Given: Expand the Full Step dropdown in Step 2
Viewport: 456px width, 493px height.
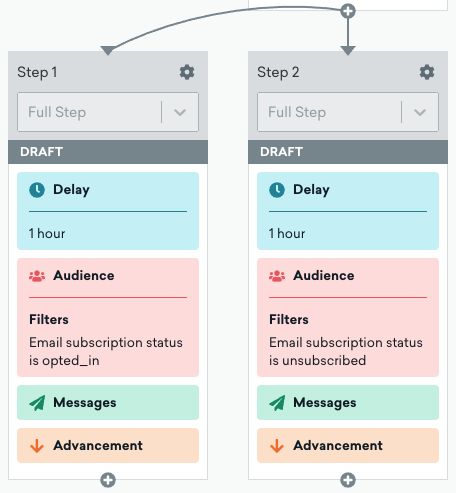Looking at the screenshot, I should click(348, 112).
